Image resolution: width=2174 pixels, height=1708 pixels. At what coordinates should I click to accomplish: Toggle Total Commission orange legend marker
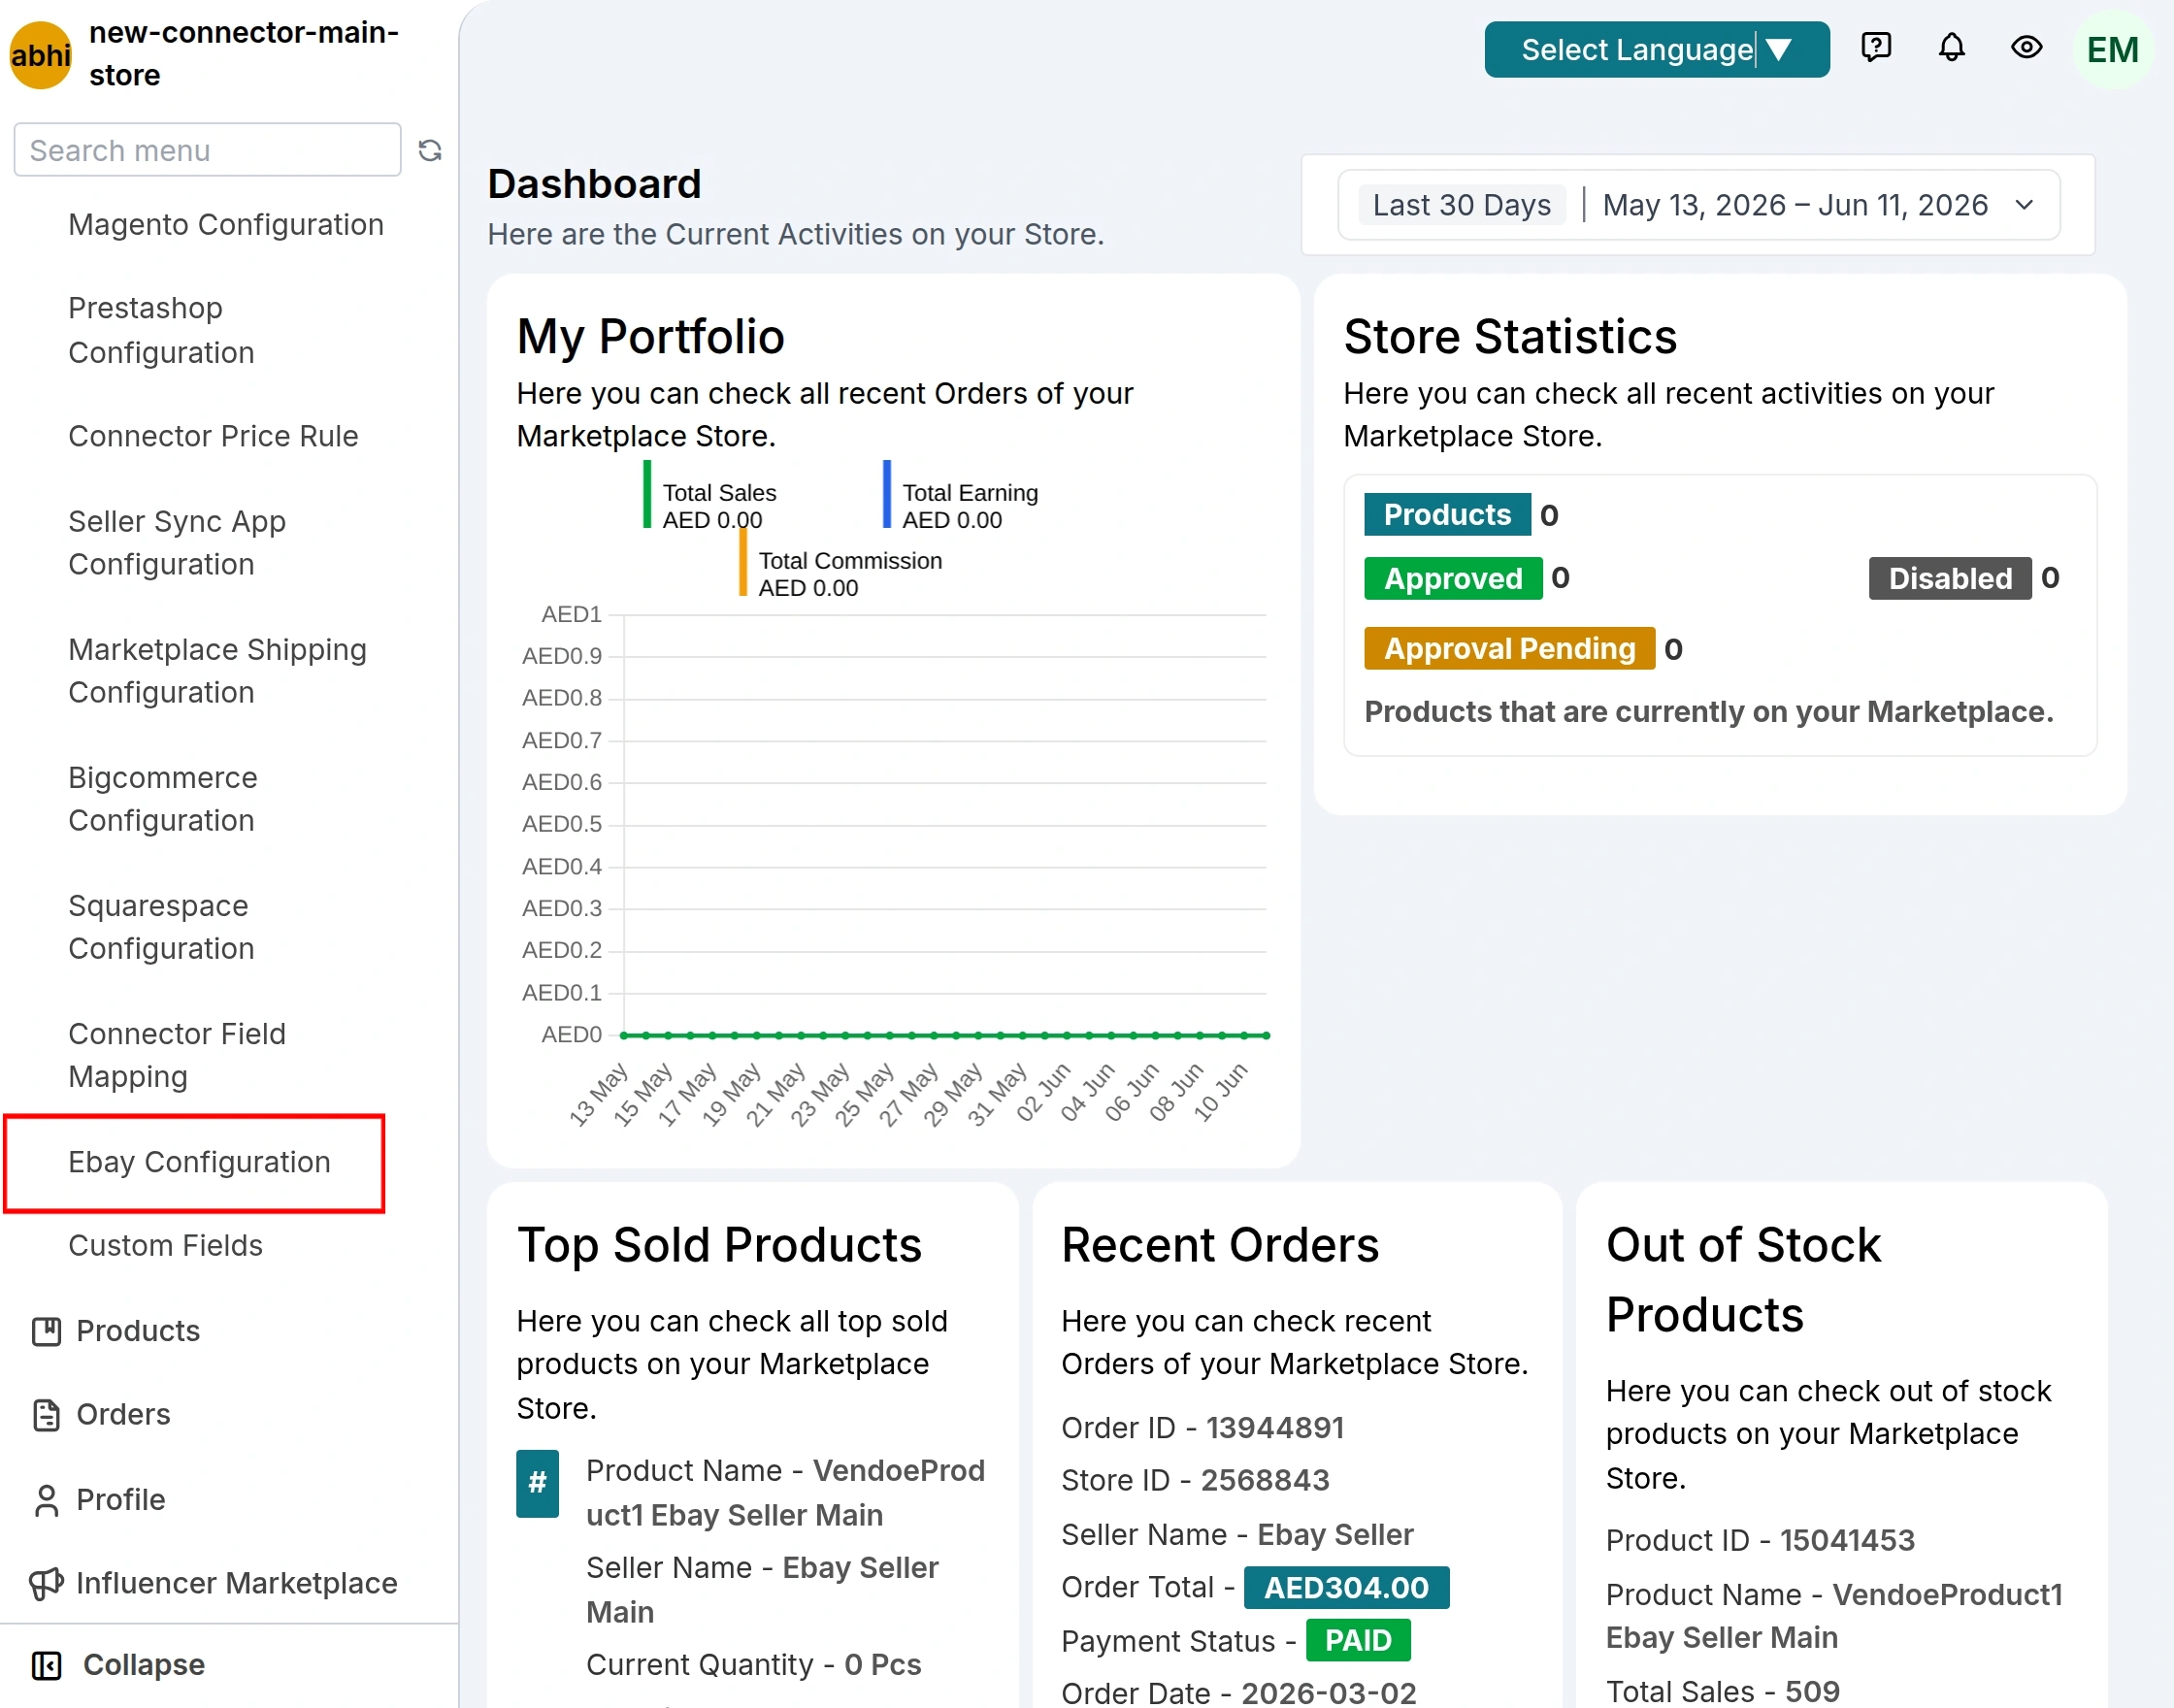(x=743, y=562)
